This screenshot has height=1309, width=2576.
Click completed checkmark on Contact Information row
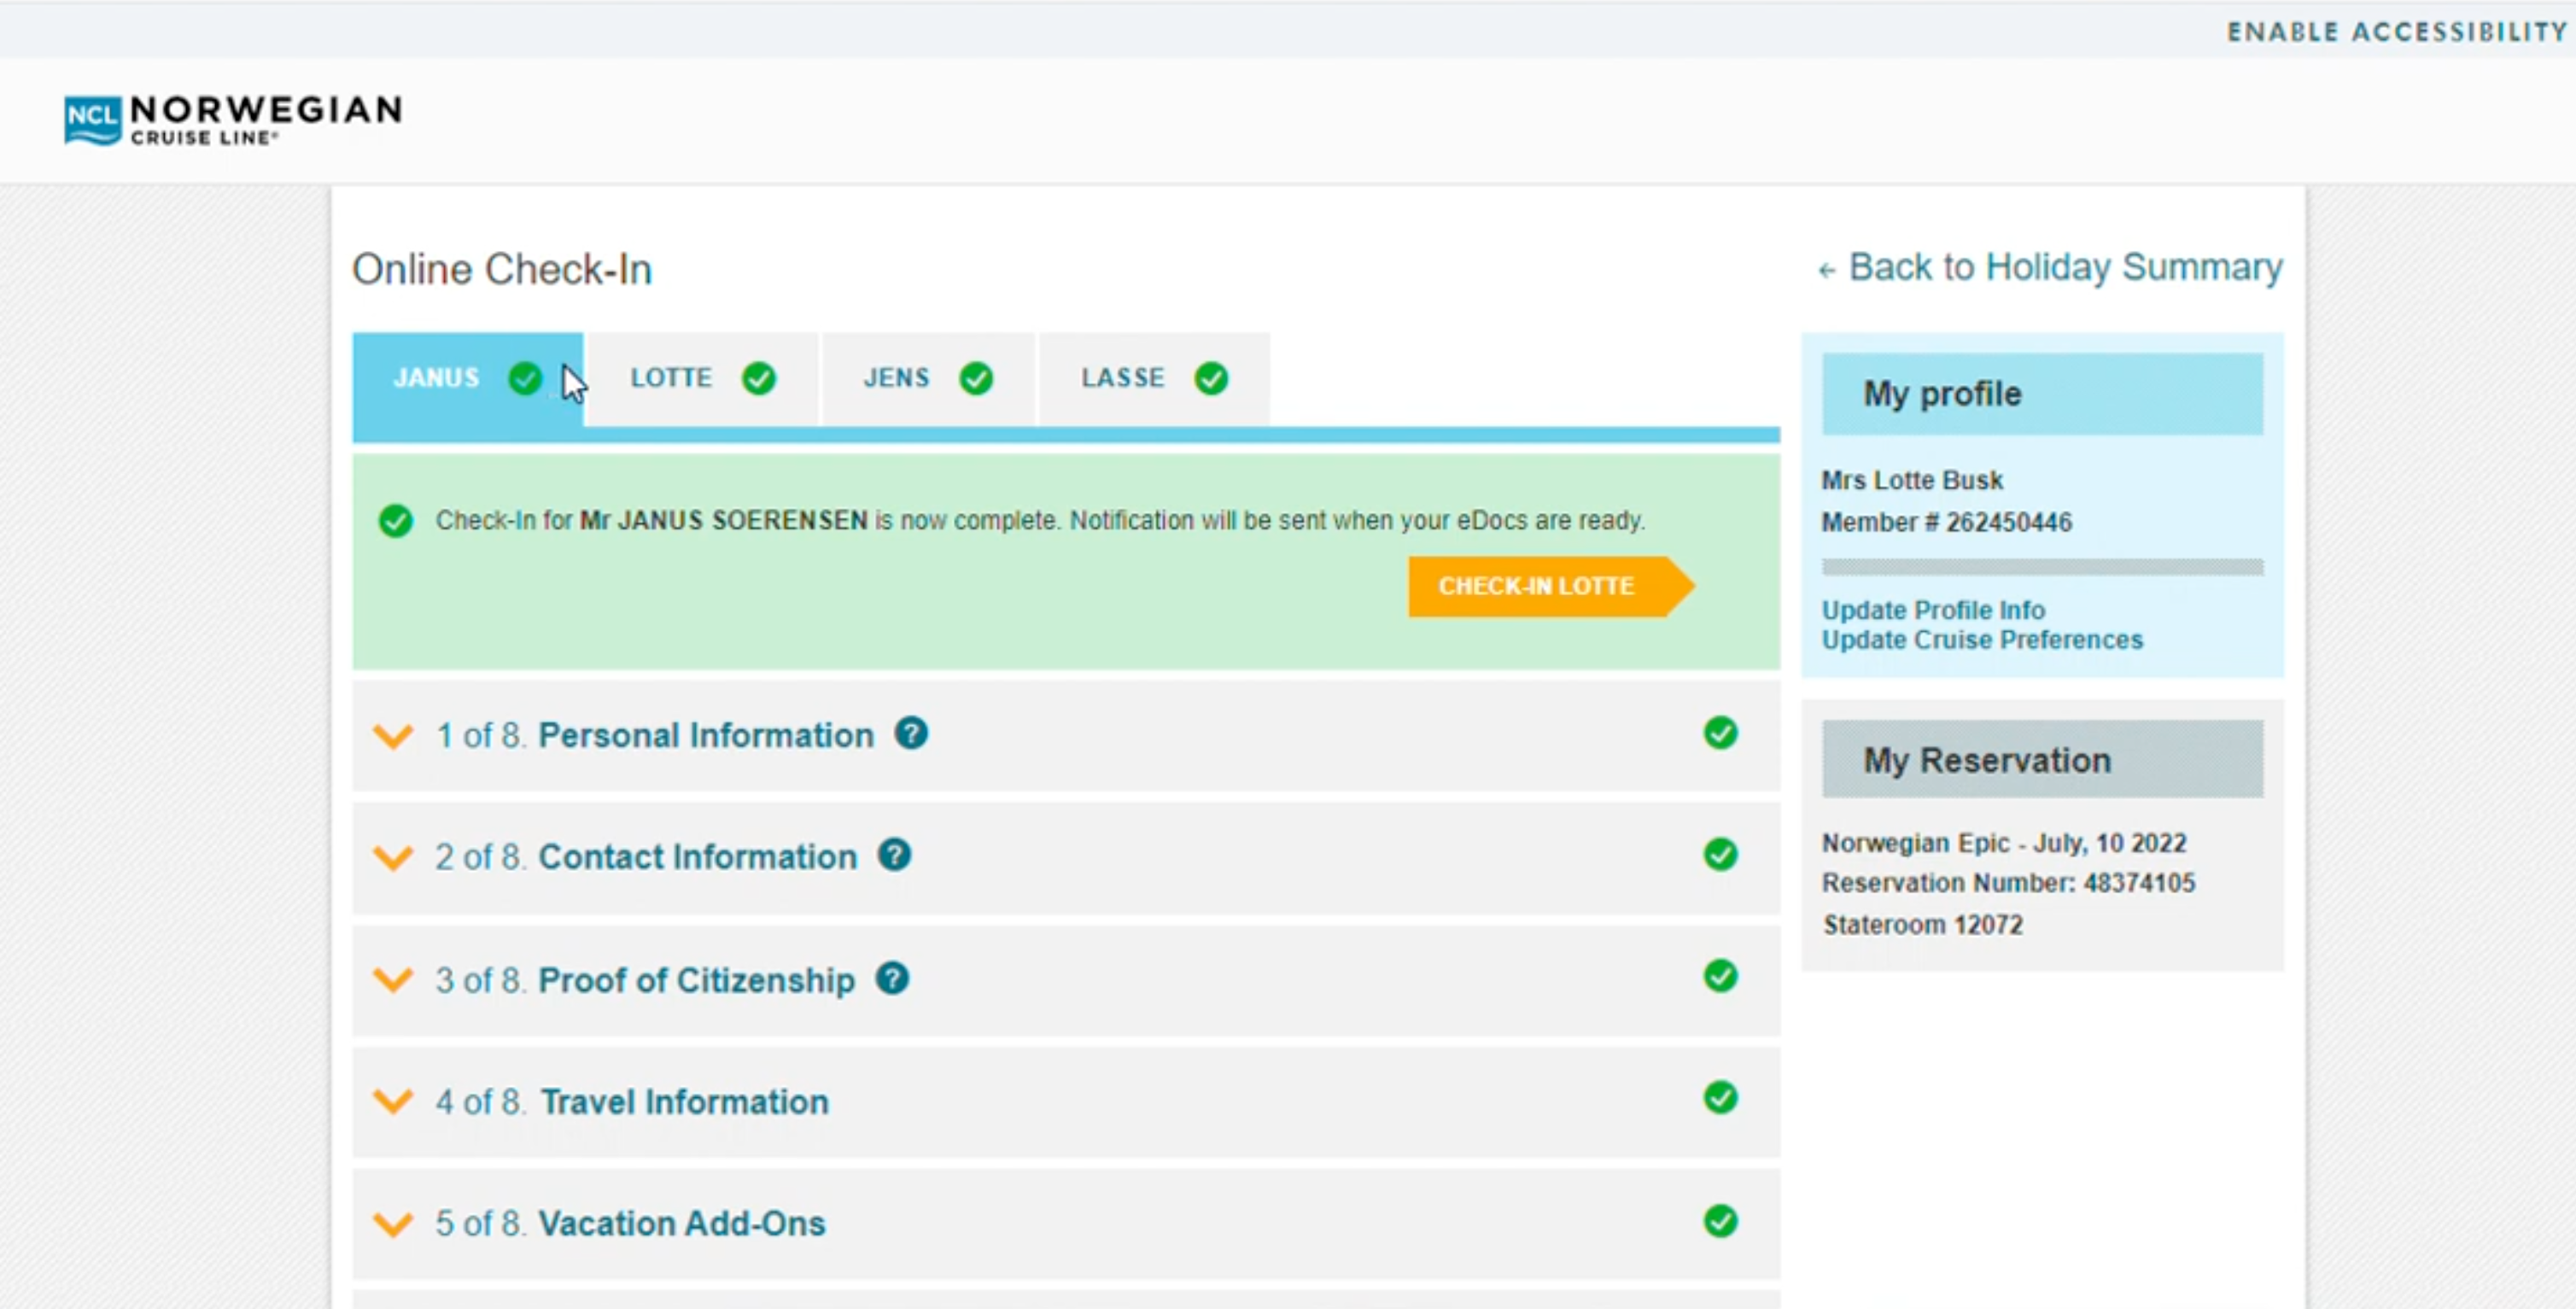coord(1721,854)
